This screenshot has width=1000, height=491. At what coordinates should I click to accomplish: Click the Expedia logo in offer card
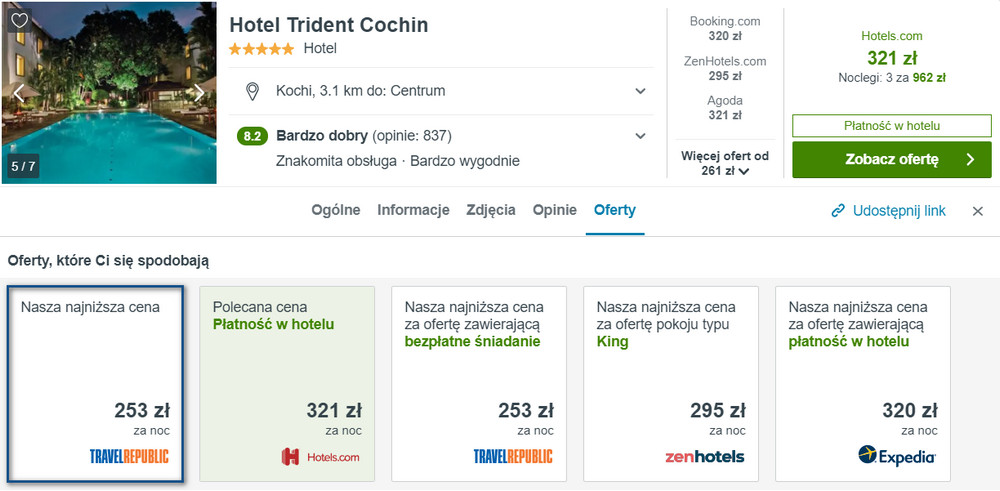(x=896, y=456)
